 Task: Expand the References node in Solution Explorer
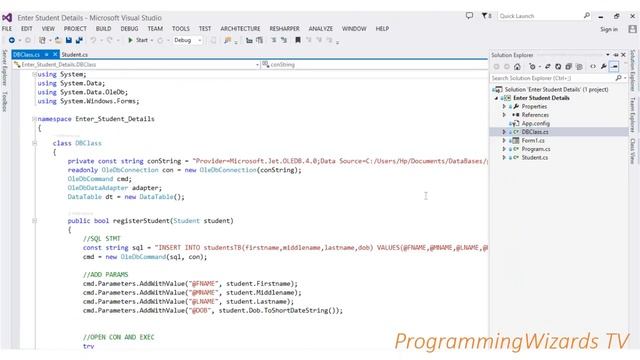click(504, 115)
